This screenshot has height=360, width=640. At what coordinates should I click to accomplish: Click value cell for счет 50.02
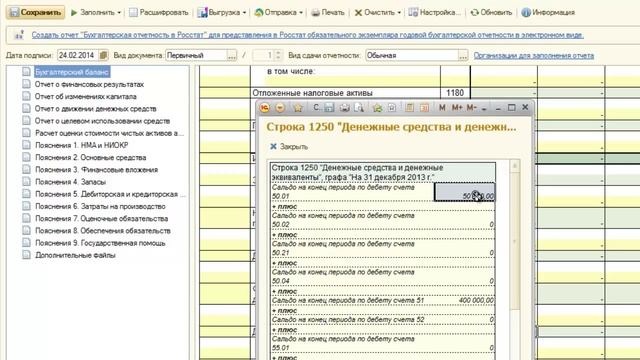point(464,220)
